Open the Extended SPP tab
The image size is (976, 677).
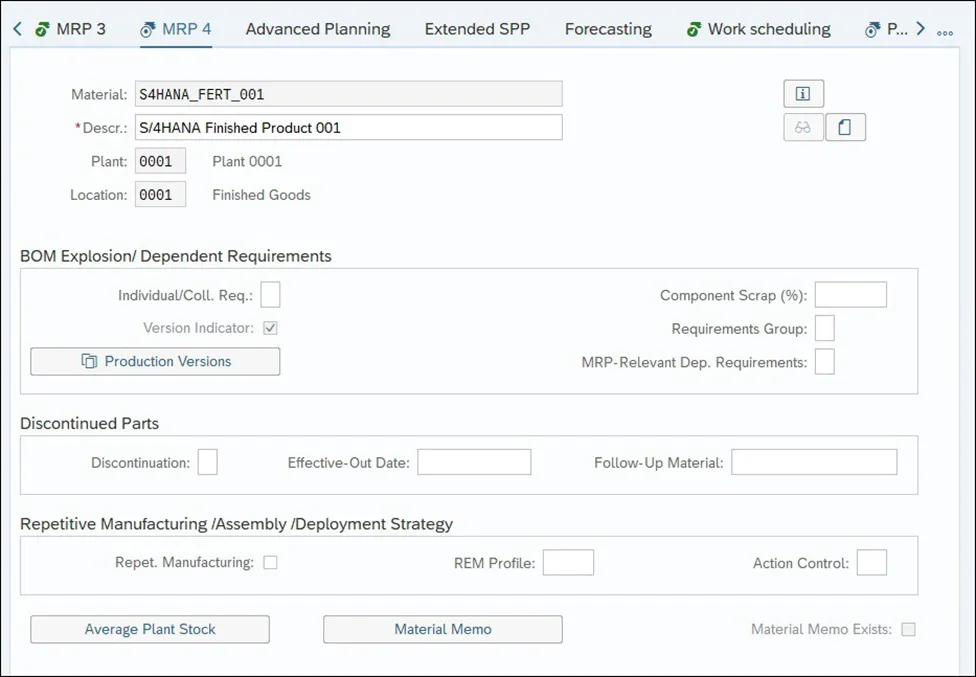click(477, 29)
